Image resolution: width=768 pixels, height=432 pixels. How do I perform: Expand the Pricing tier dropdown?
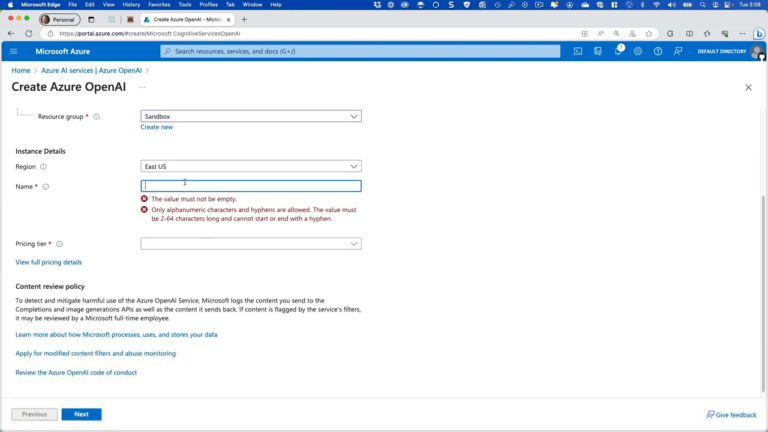pyautogui.click(x=250, y=243)
